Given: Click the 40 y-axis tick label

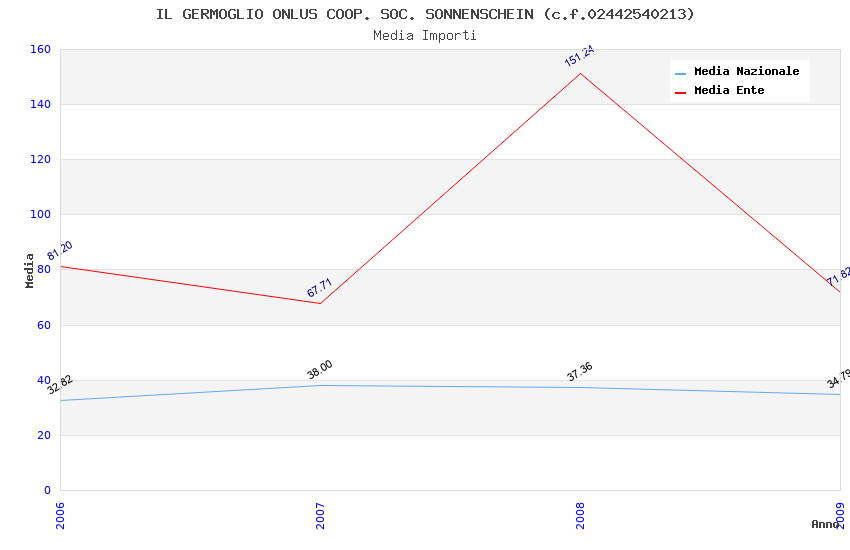Looking at the screenshot, I should (43, 380).
